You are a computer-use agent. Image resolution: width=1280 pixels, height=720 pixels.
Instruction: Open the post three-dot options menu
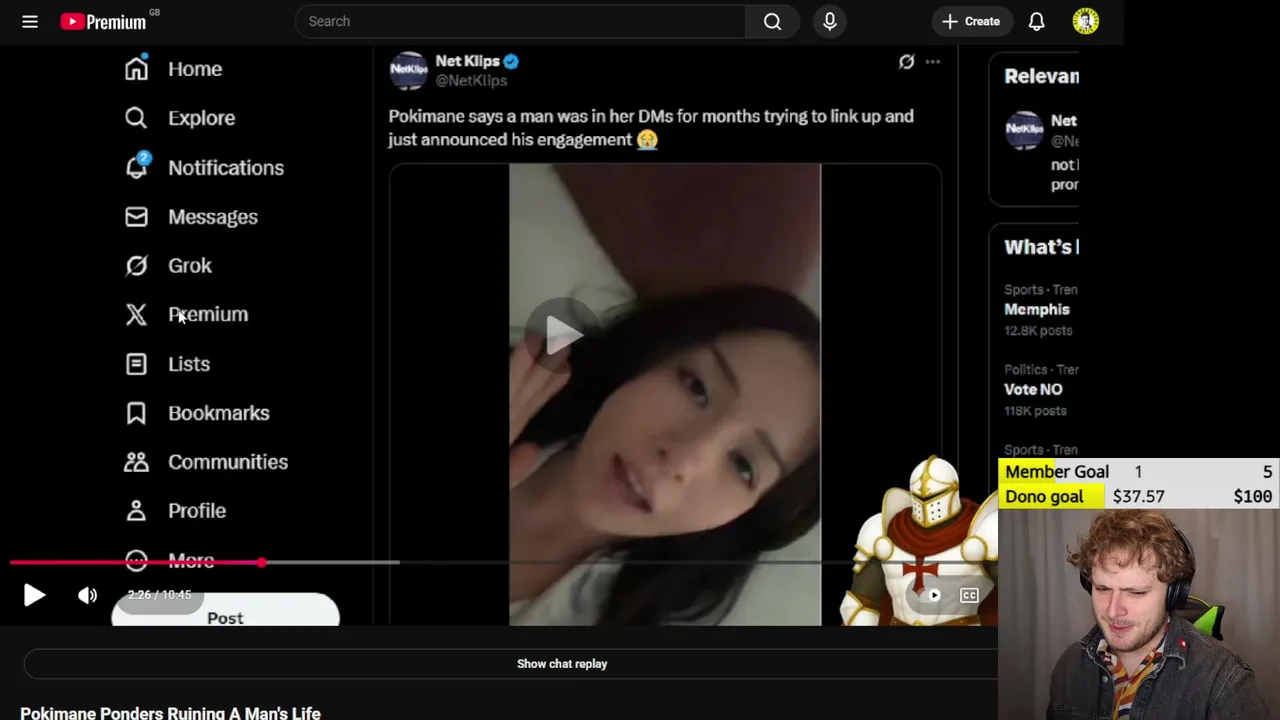(932, 62)
